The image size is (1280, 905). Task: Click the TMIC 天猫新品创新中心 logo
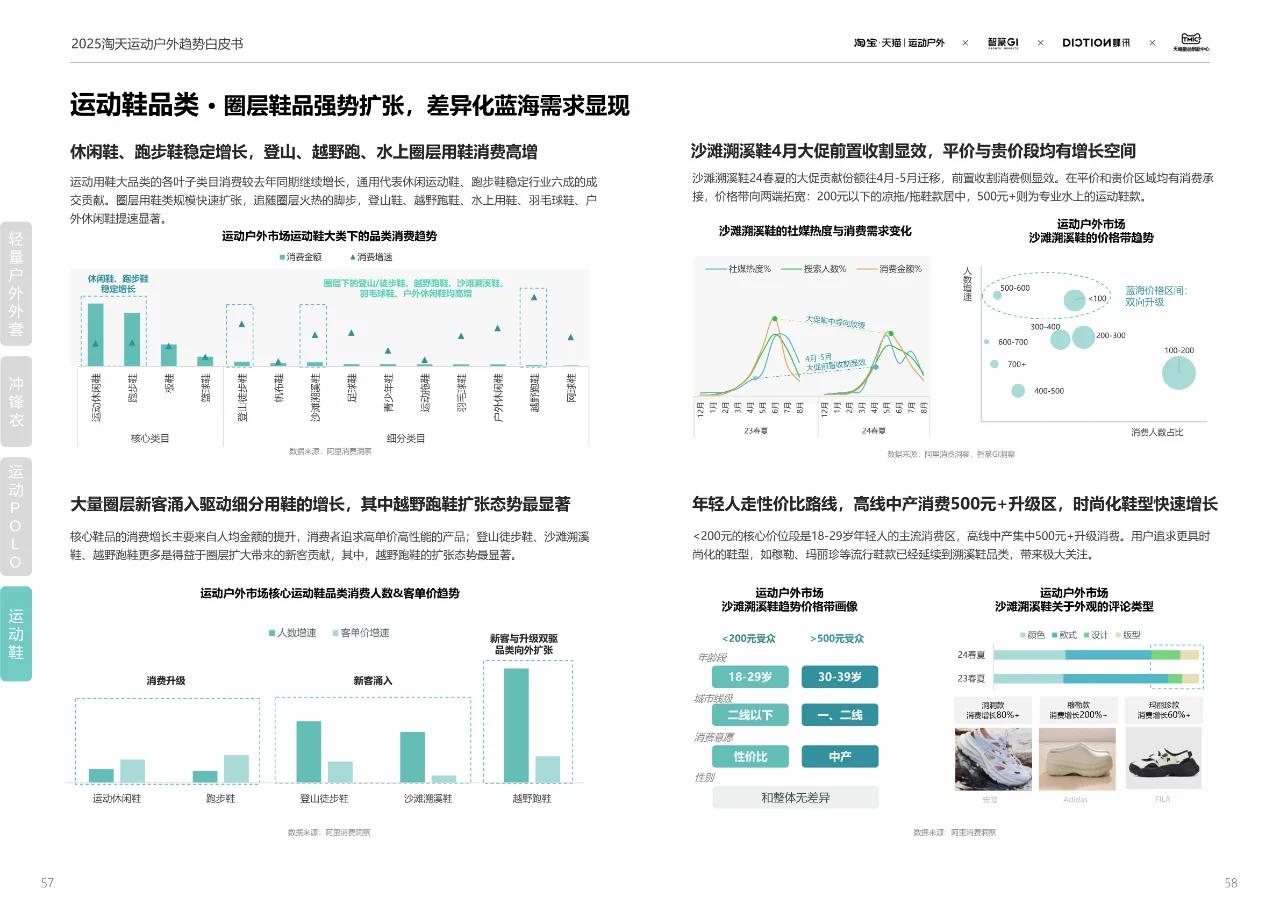pyautogui.click(x=1191, y=41)
